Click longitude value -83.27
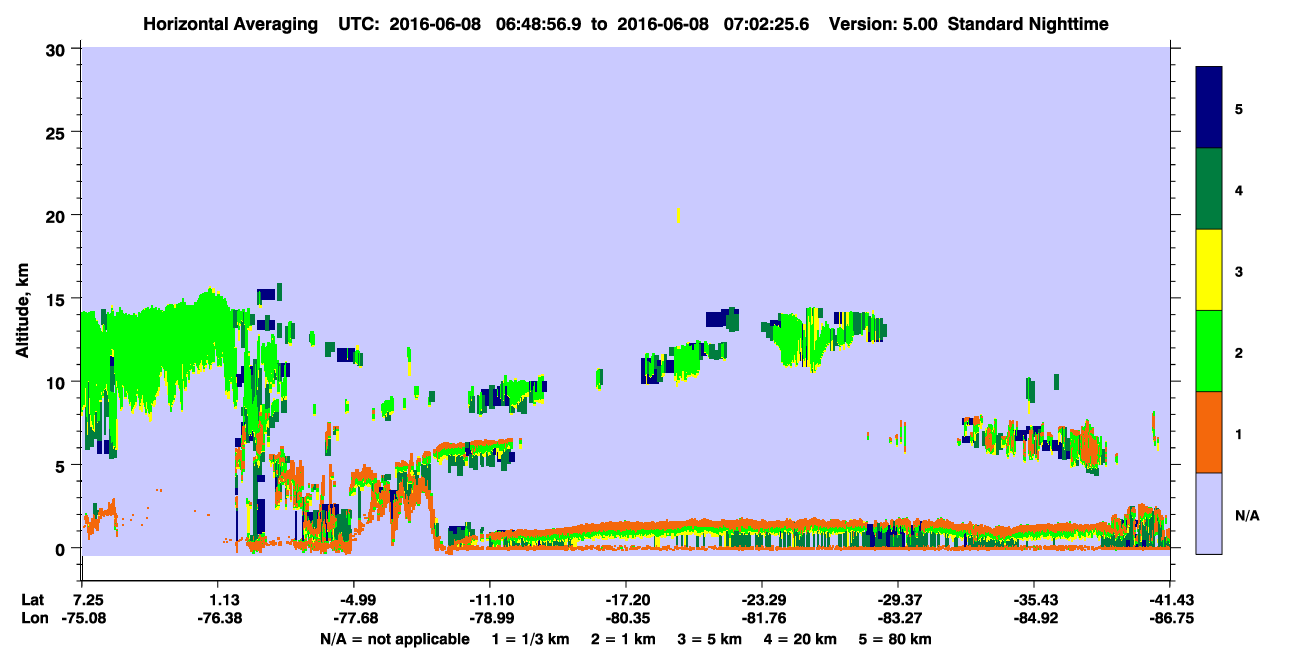1300x667 pixels. tap(898, 618)
